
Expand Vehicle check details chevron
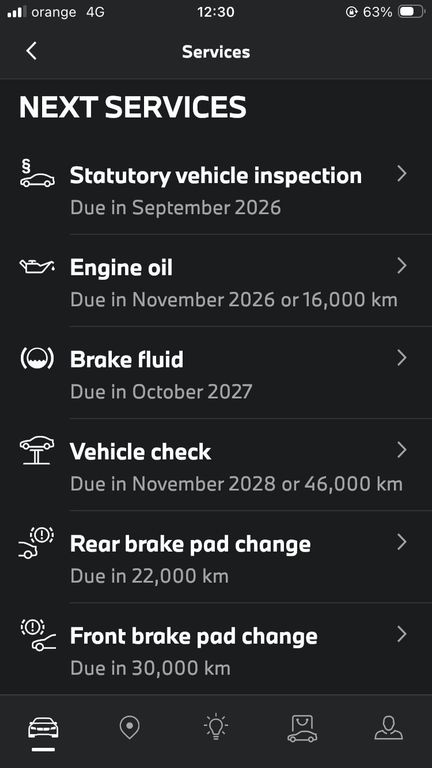[x=402, y=450]
